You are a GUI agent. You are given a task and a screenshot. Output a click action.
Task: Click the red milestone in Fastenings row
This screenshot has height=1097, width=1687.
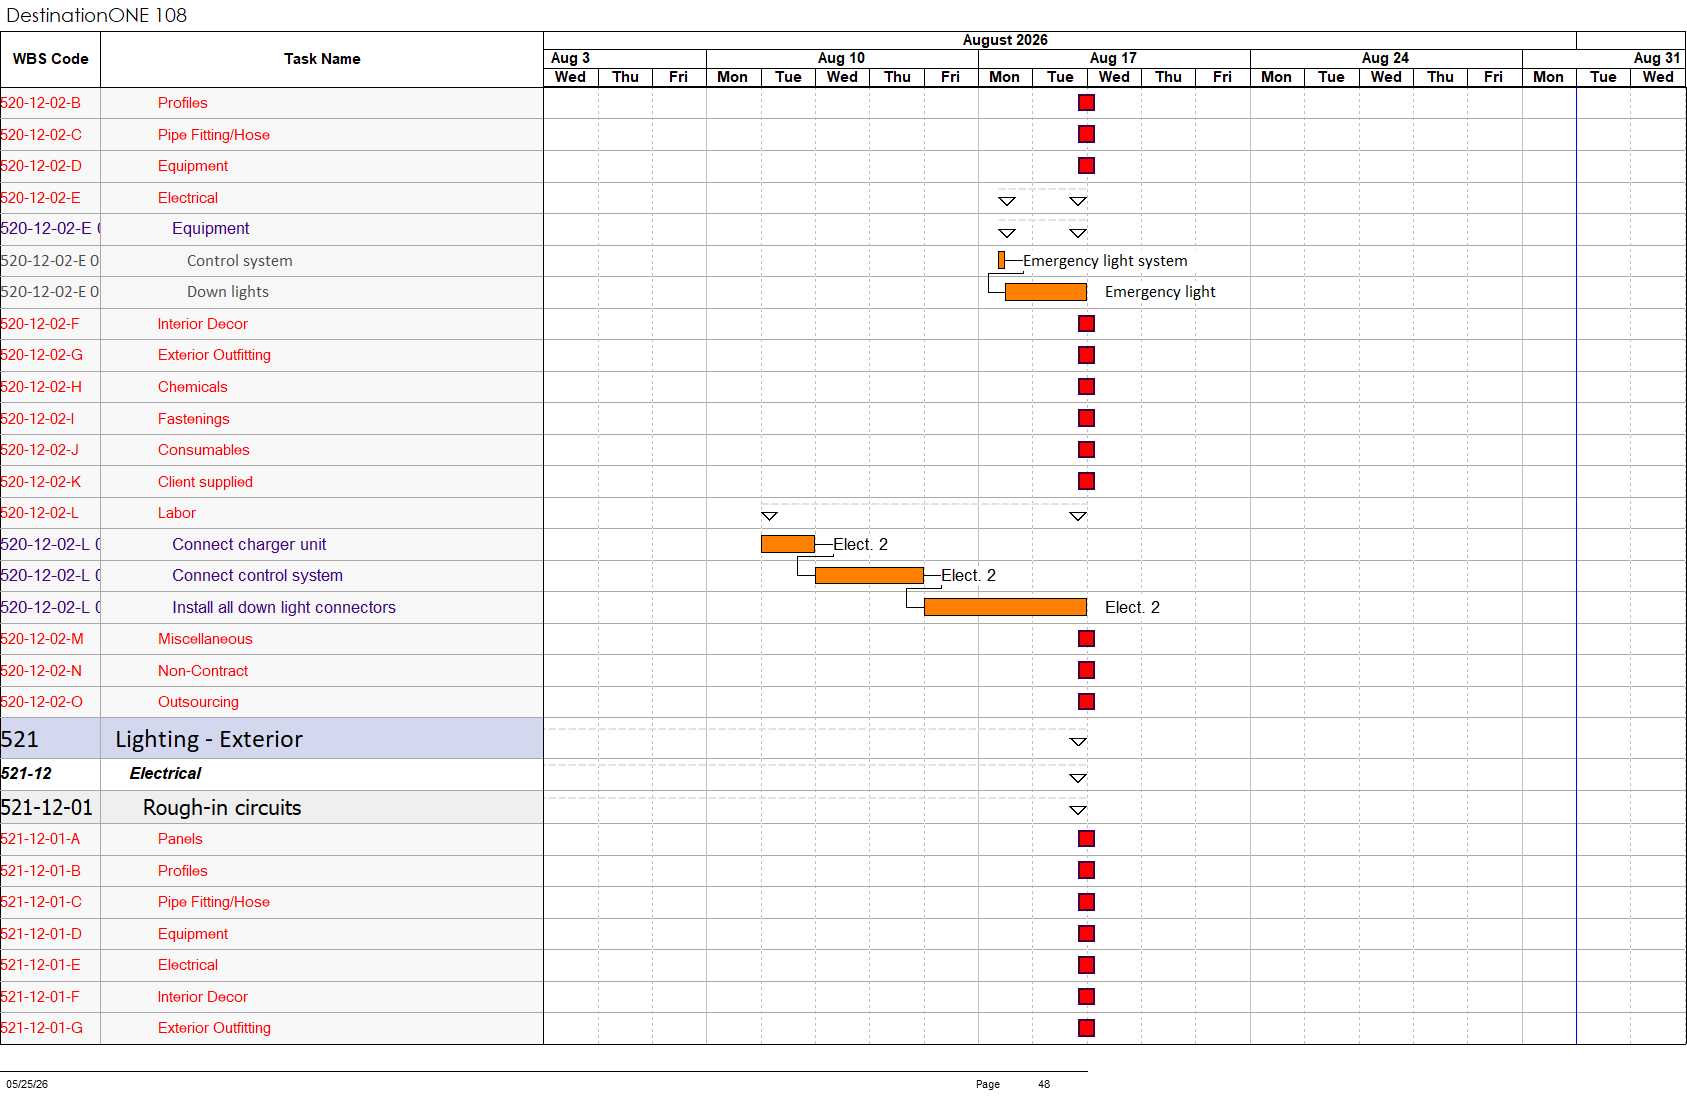tap(1086, 418)
